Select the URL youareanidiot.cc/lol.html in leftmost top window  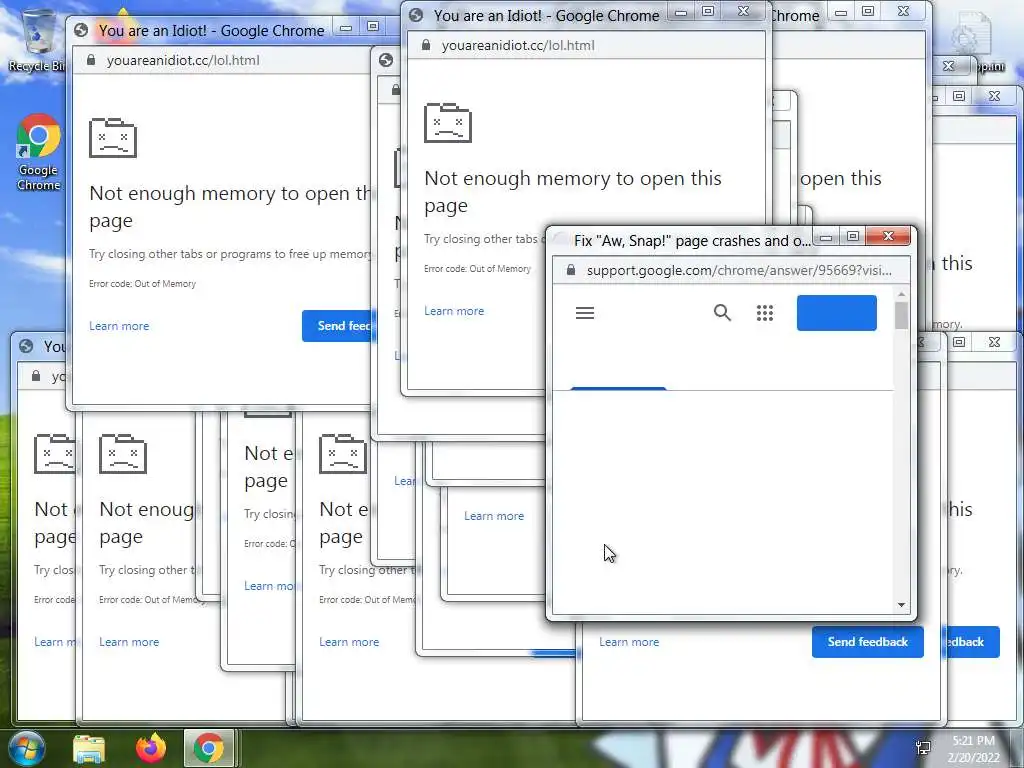point(183,61)
